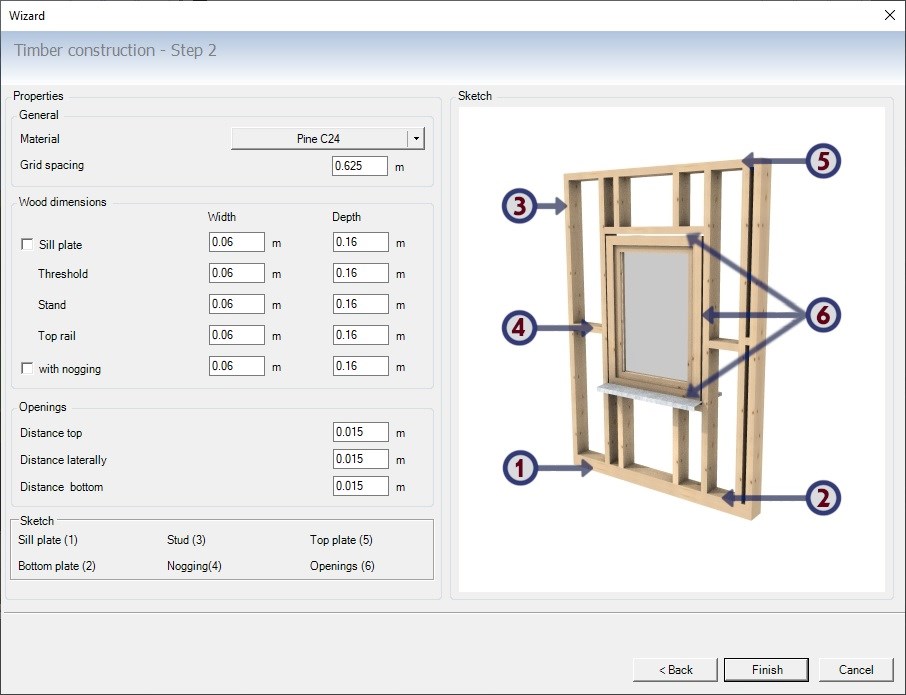
Task: Click the number 4 nogging marker
Action: click(x=521, y=326)
